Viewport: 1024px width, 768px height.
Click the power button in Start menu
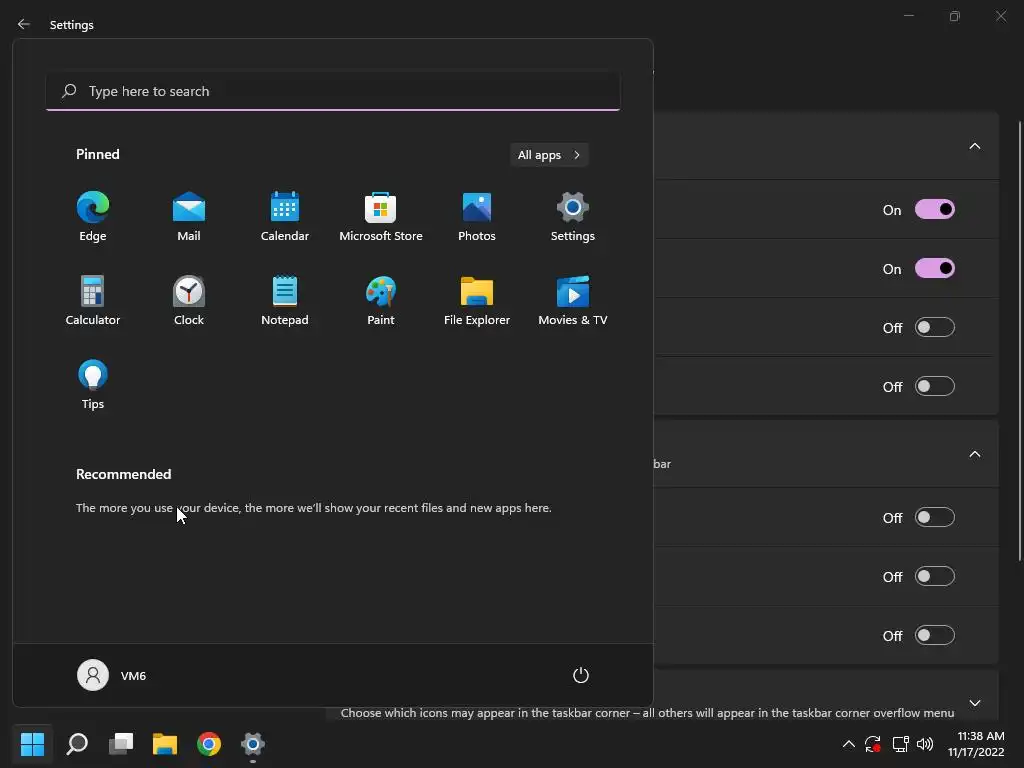click(581, 675)
